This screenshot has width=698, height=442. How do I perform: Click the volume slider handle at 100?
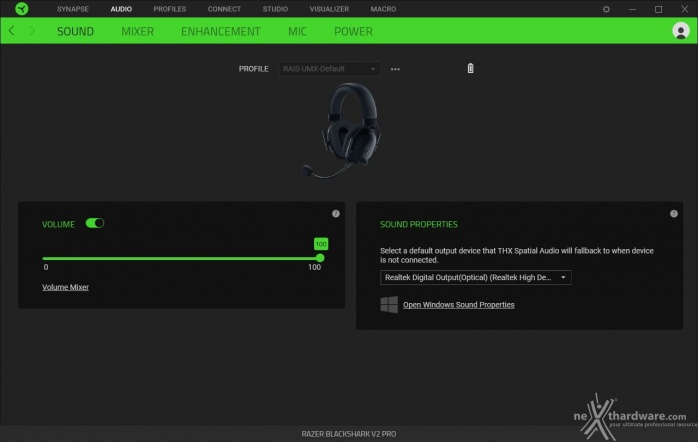click(320, 258)
